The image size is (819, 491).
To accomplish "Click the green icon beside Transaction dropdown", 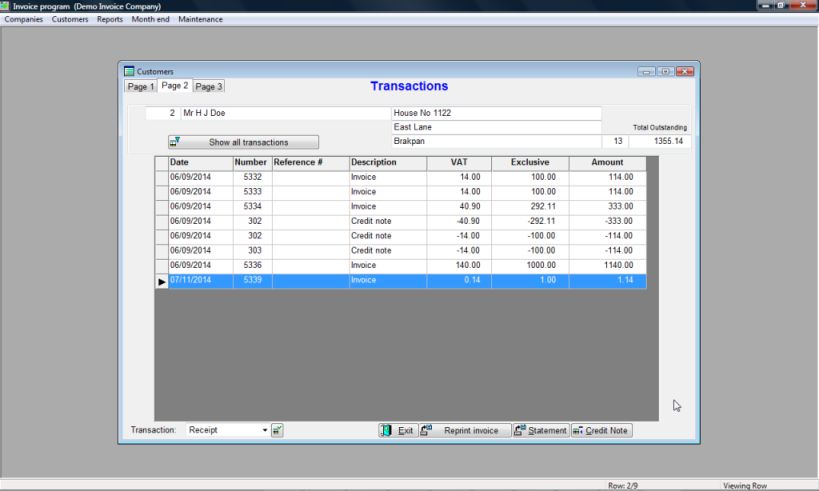I will [277, 430].
